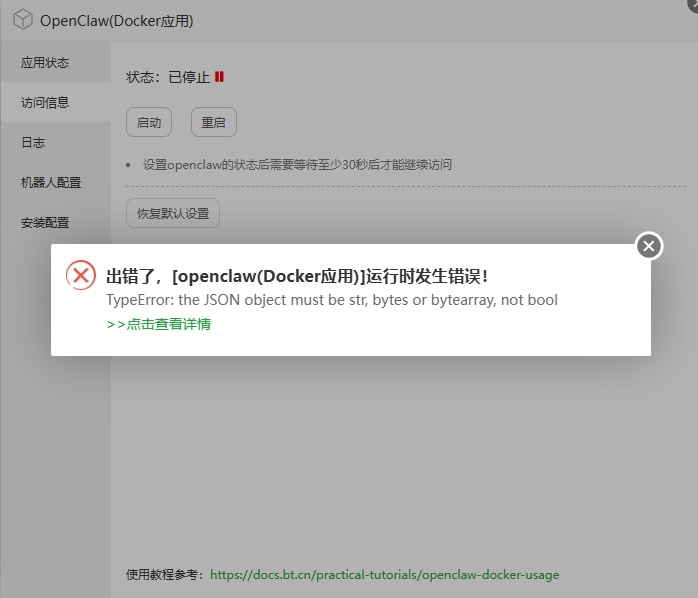Click the OpenClaw cube icon in the title
The width and height of the screenshot is (698, 598).
[23, 20]
